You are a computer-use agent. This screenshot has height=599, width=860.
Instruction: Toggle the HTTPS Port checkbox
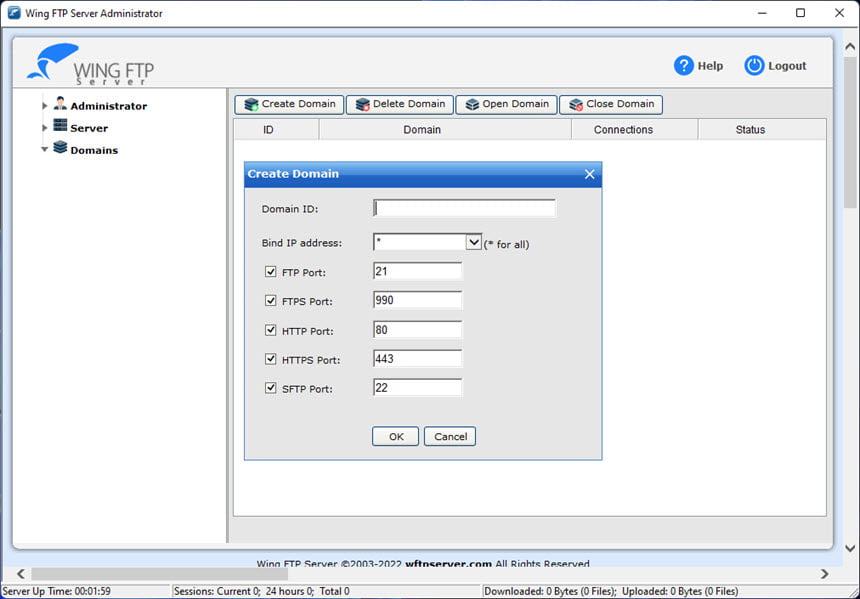(270, 359)
